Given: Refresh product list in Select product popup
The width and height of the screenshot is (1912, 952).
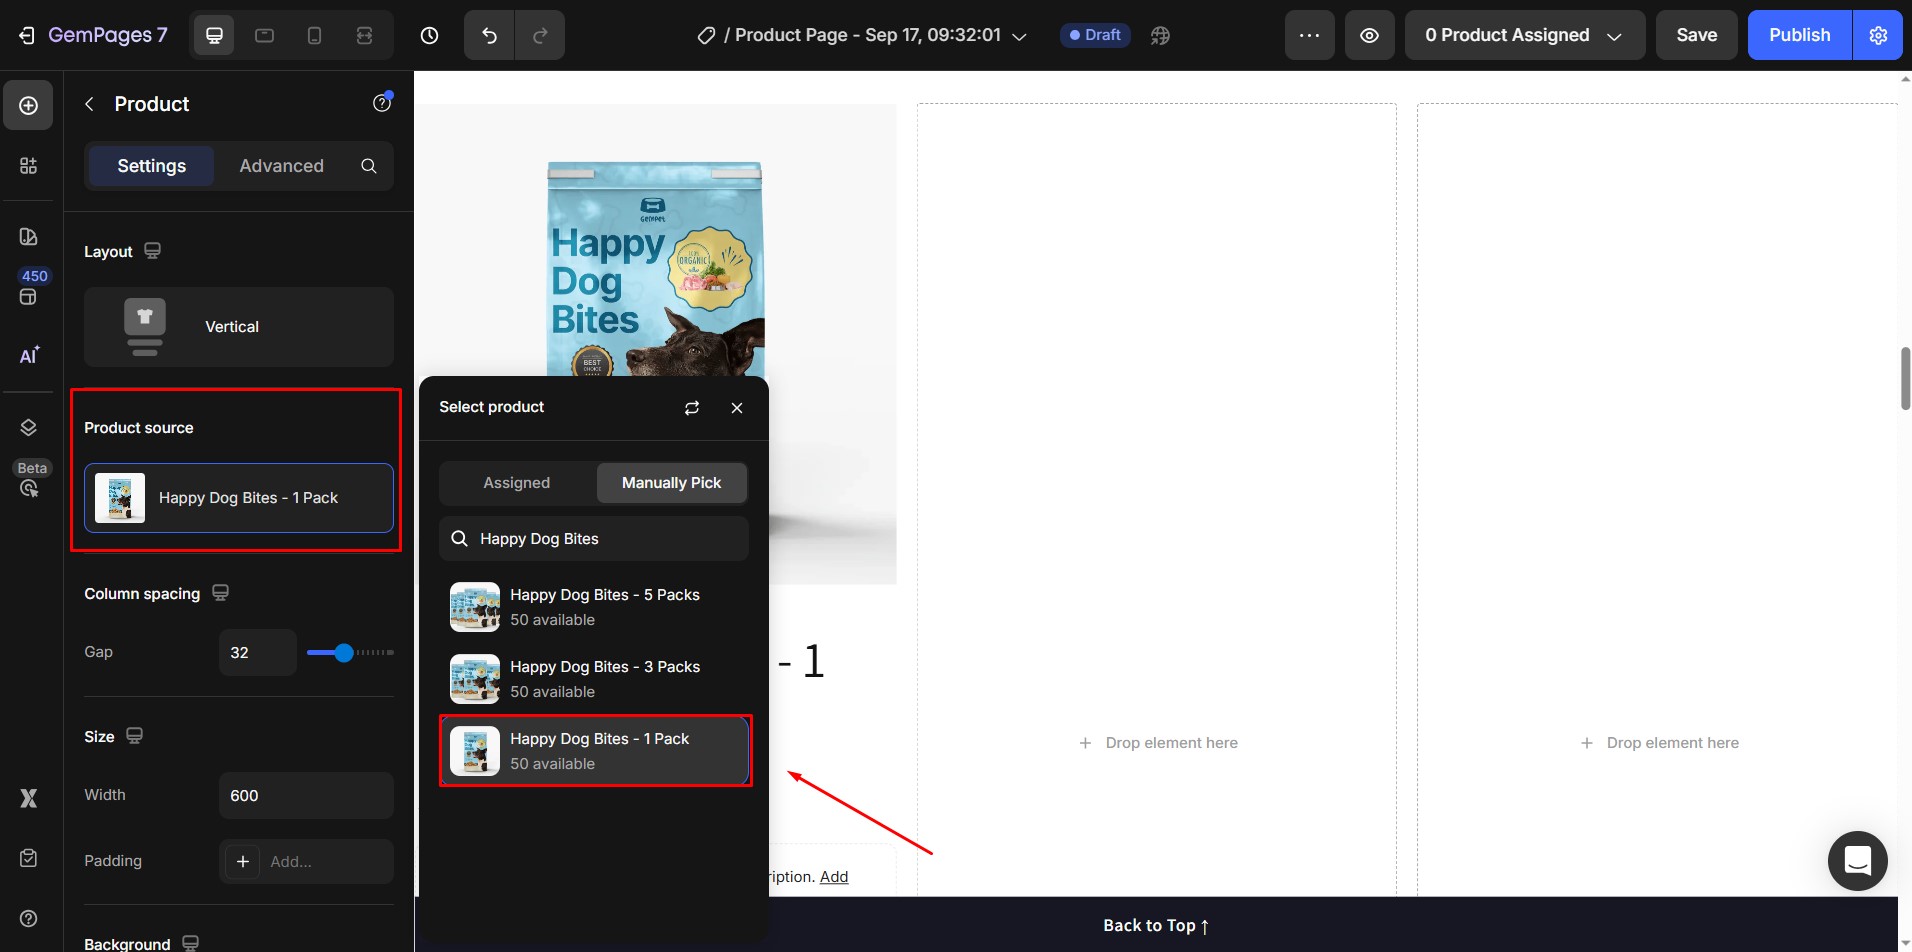Looking at the screenshot, I should coord(691,408).
